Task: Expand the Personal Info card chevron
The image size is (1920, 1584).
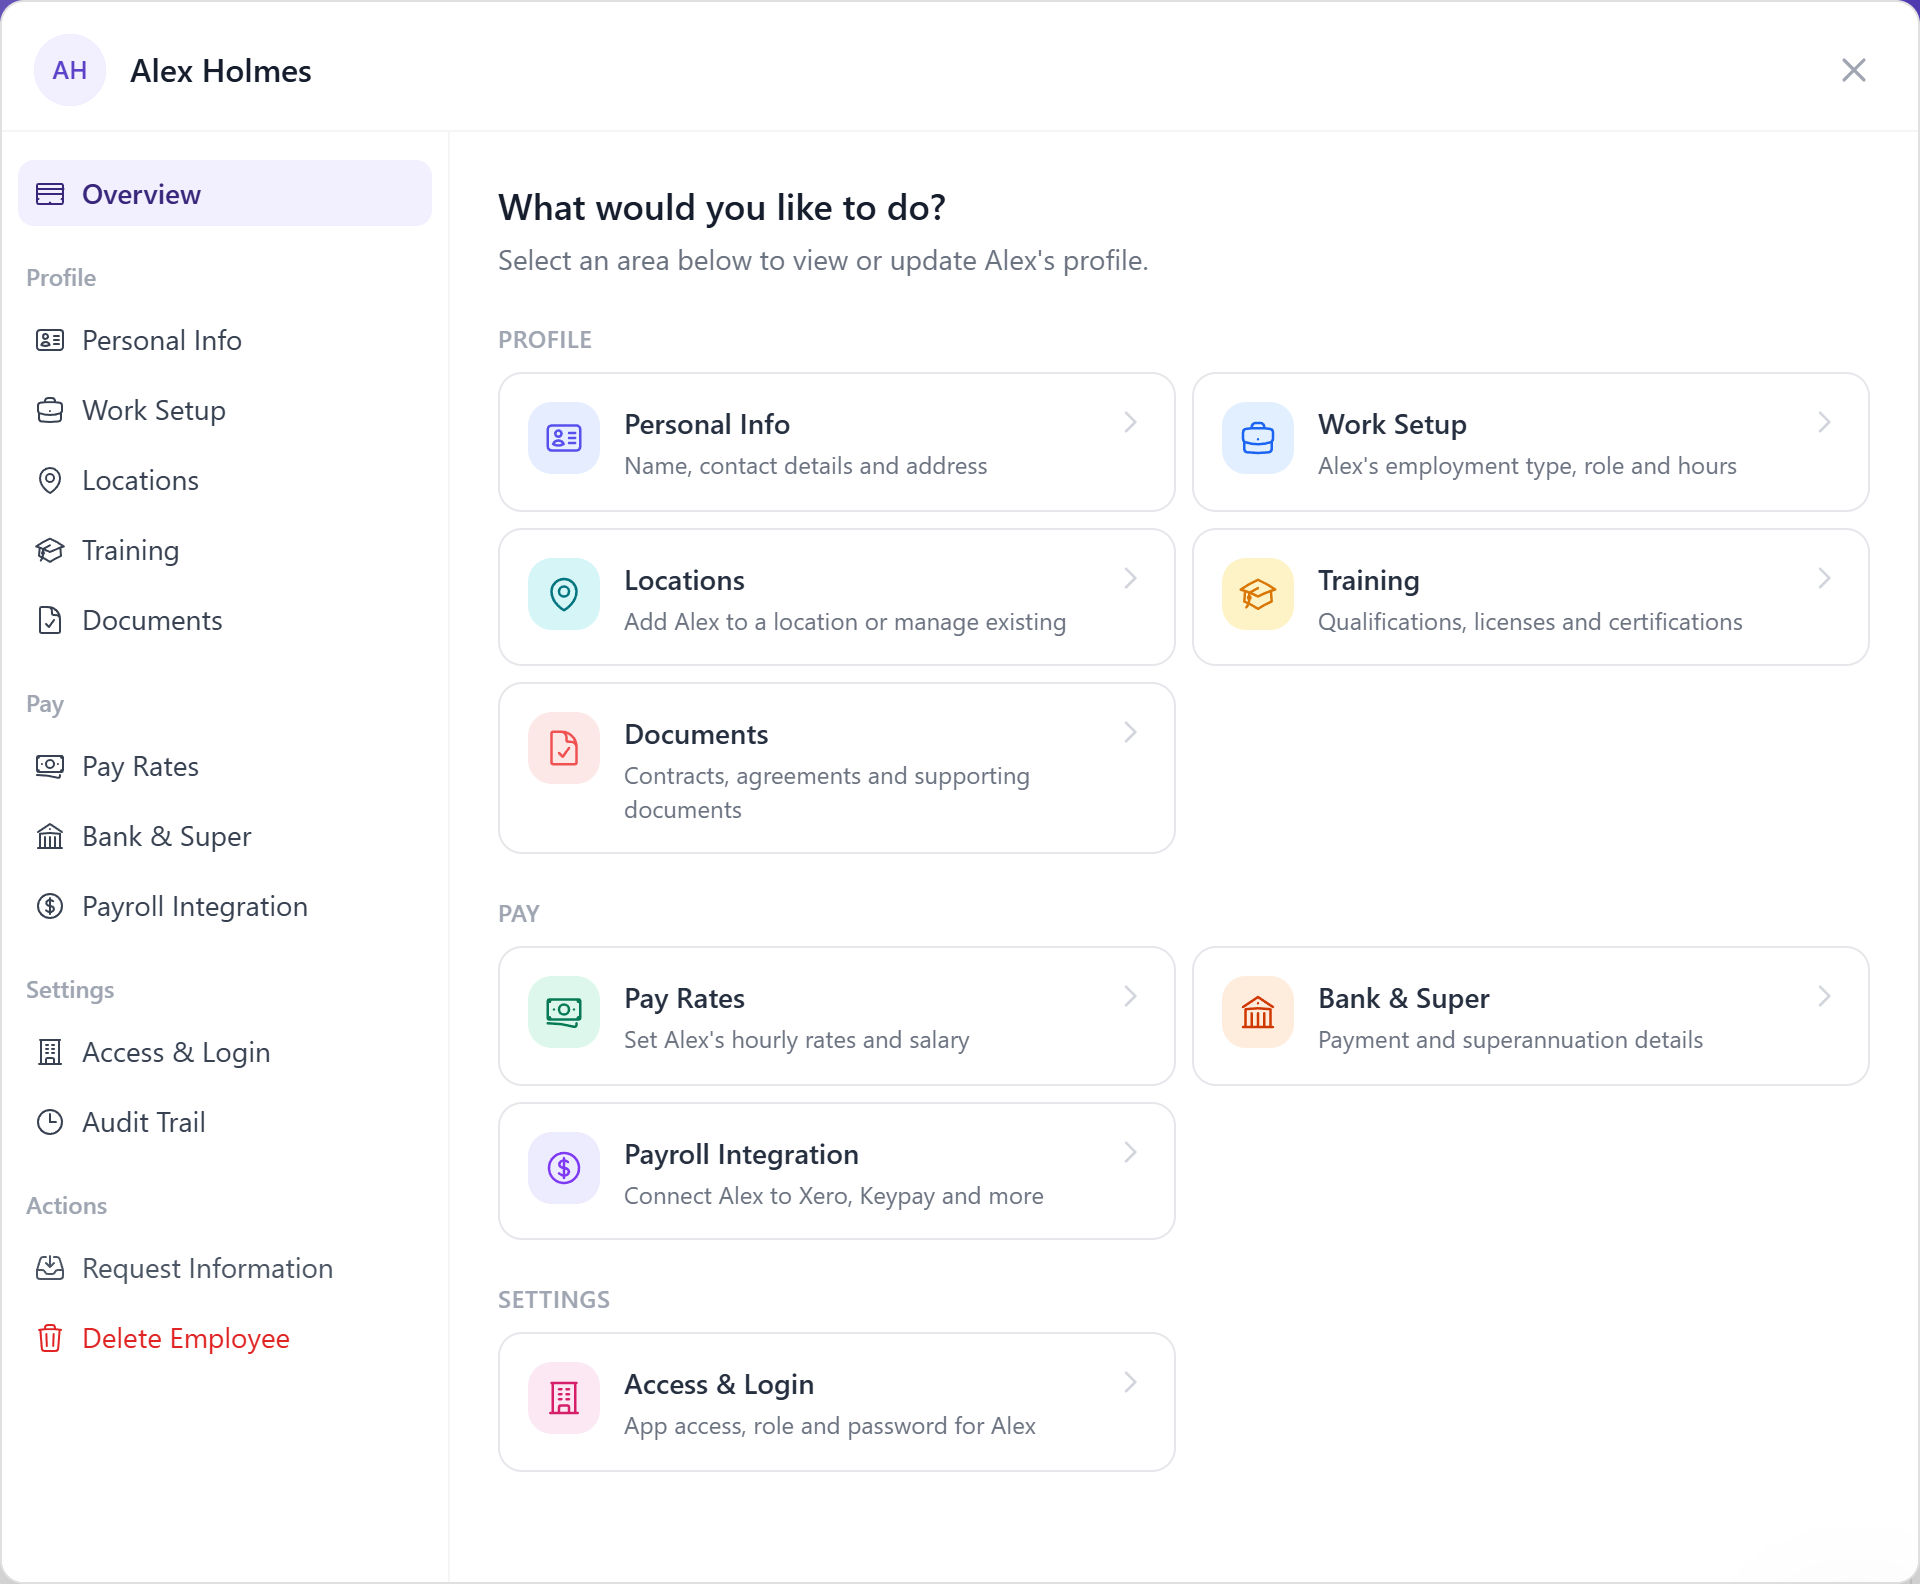Action: pos(1130,423)
